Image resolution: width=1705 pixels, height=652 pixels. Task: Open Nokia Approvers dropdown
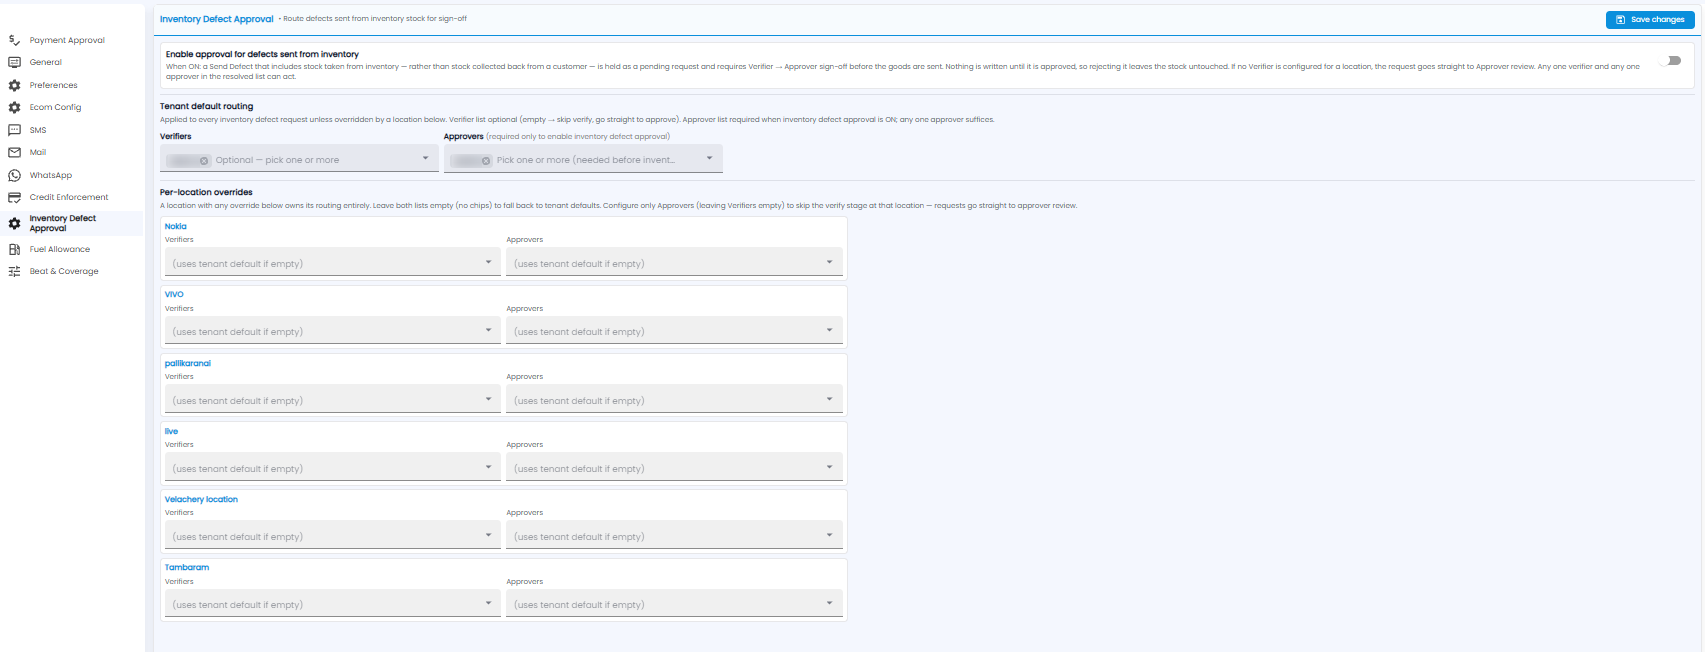click(x=674, y=262)
